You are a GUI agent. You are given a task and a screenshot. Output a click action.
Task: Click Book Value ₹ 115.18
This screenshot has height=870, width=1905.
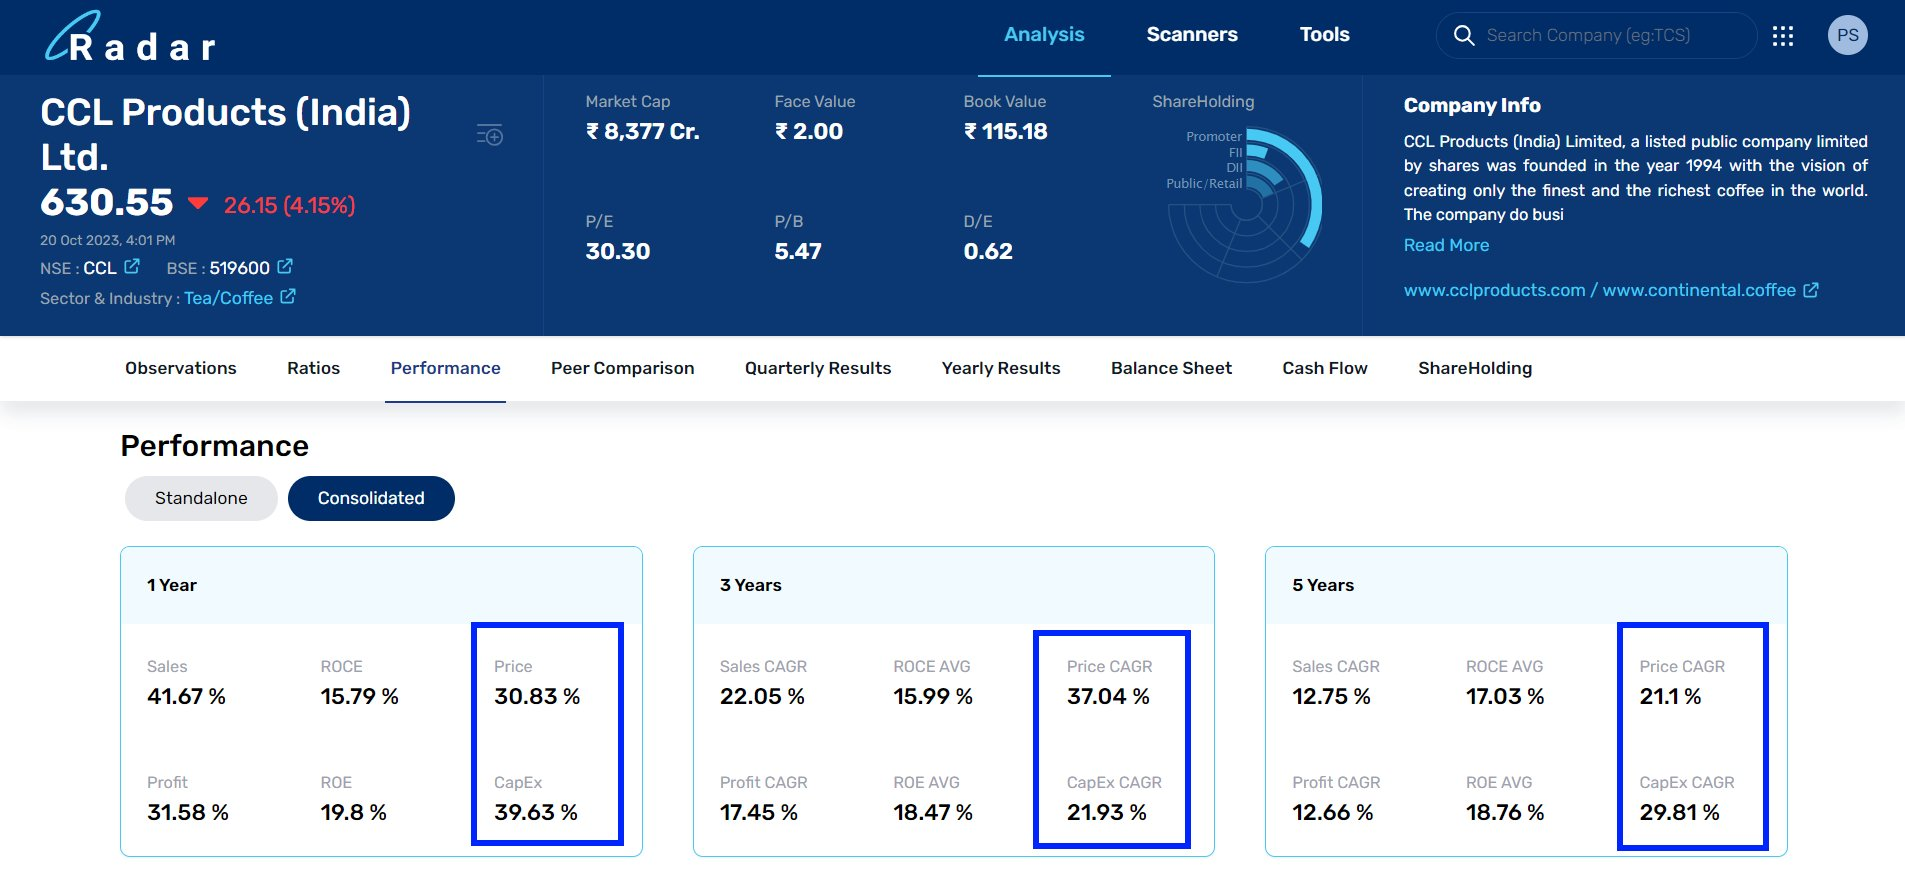(x=1006, y=131)
